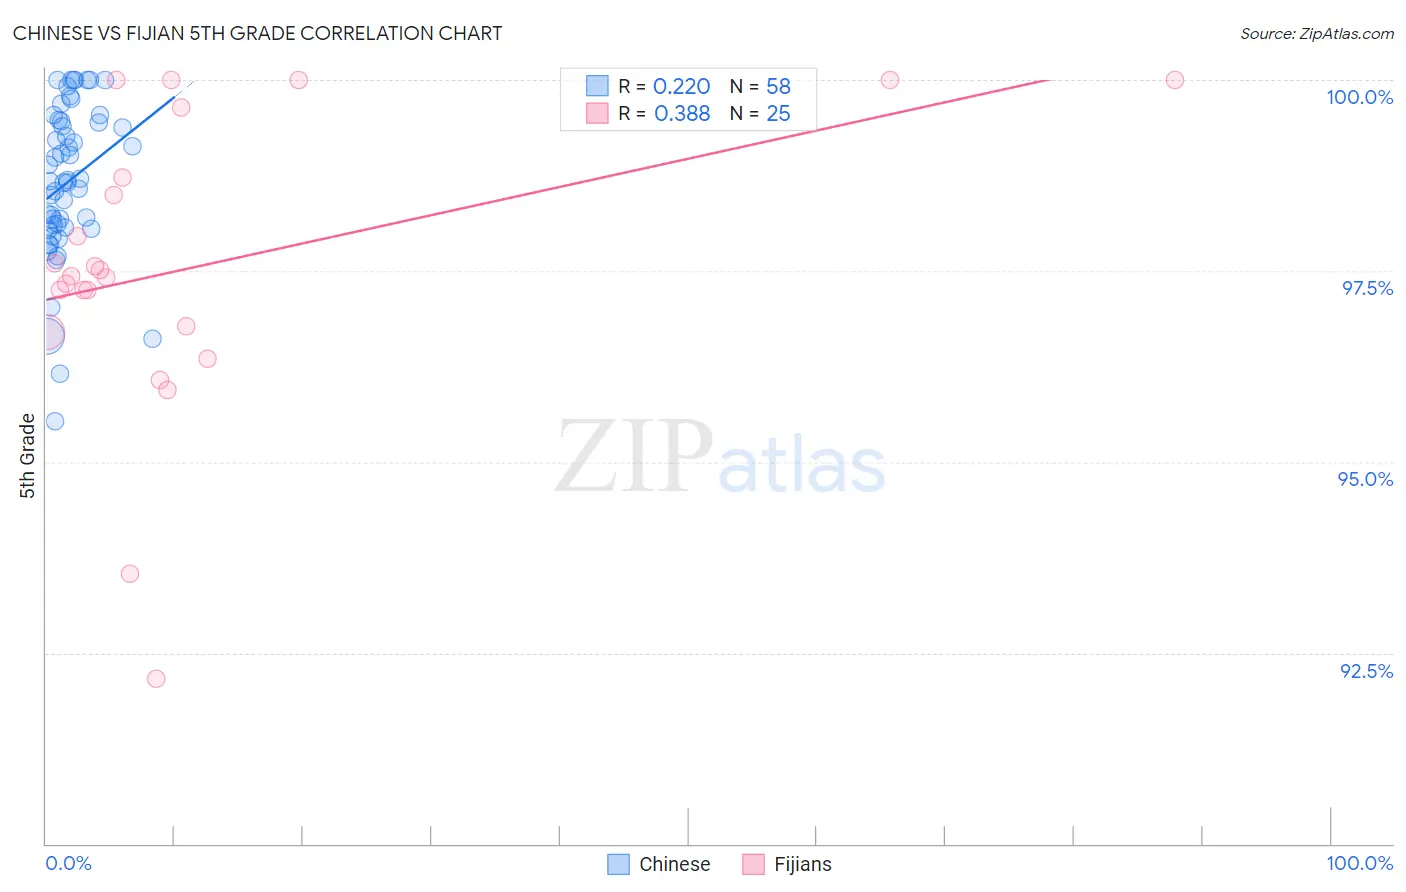1406x892 pixels.
Task: Open the ZipAtlas.com source link
Action: [1317, 33]
